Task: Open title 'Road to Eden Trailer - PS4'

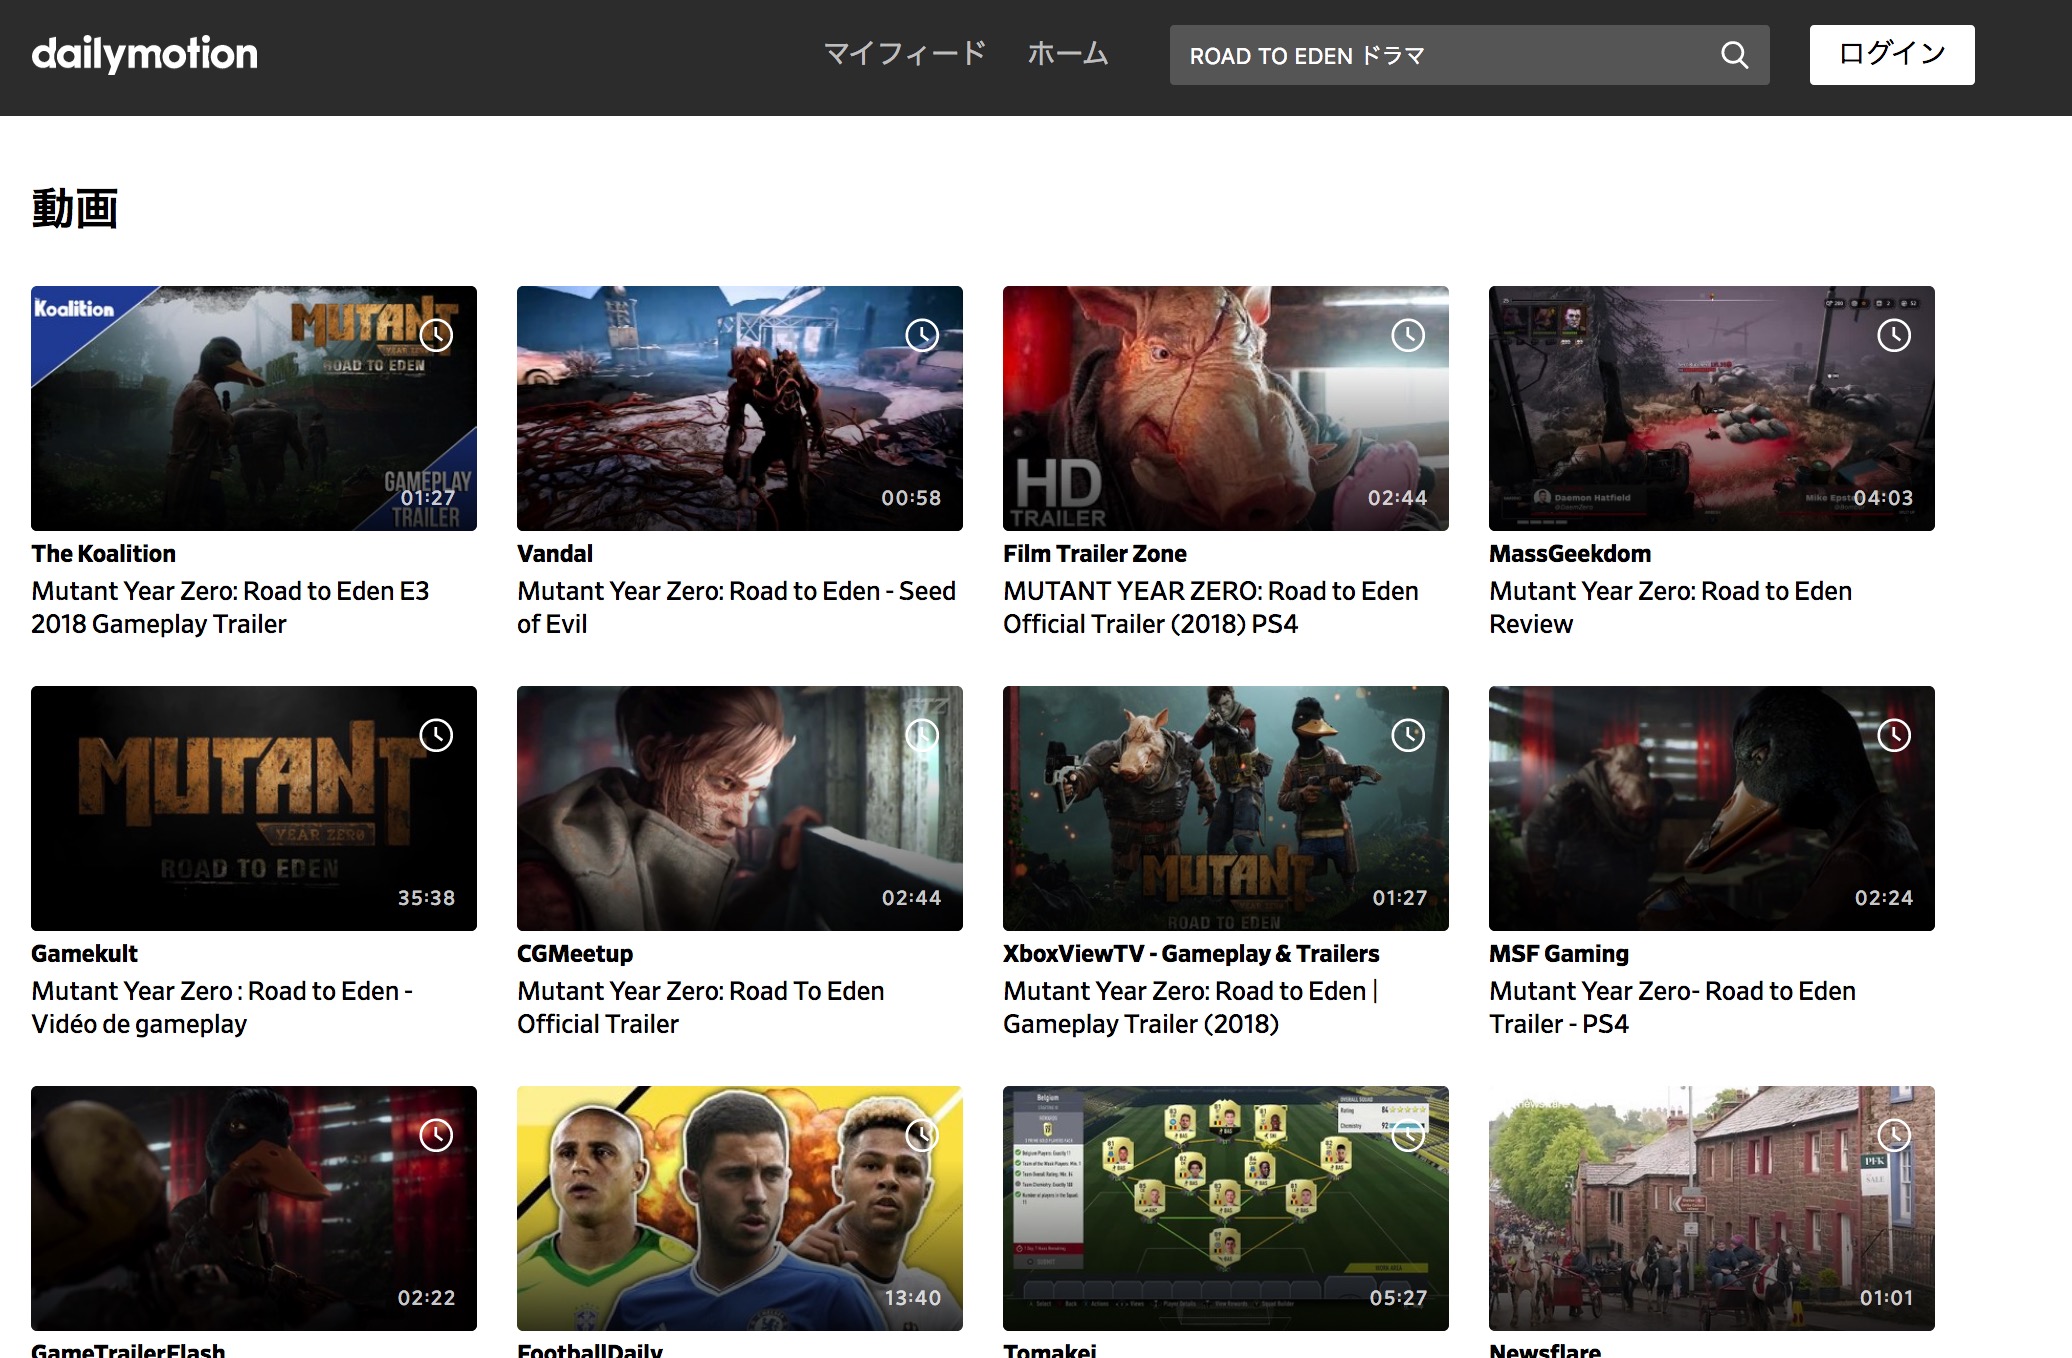Action: click(1672, 1007)
